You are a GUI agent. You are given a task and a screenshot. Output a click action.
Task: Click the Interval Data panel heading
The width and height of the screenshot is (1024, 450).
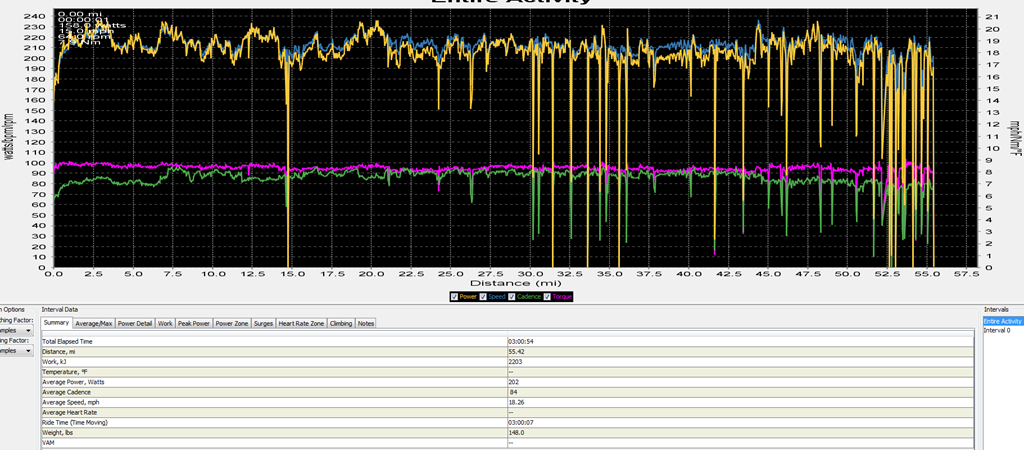[x=58, y=310]
